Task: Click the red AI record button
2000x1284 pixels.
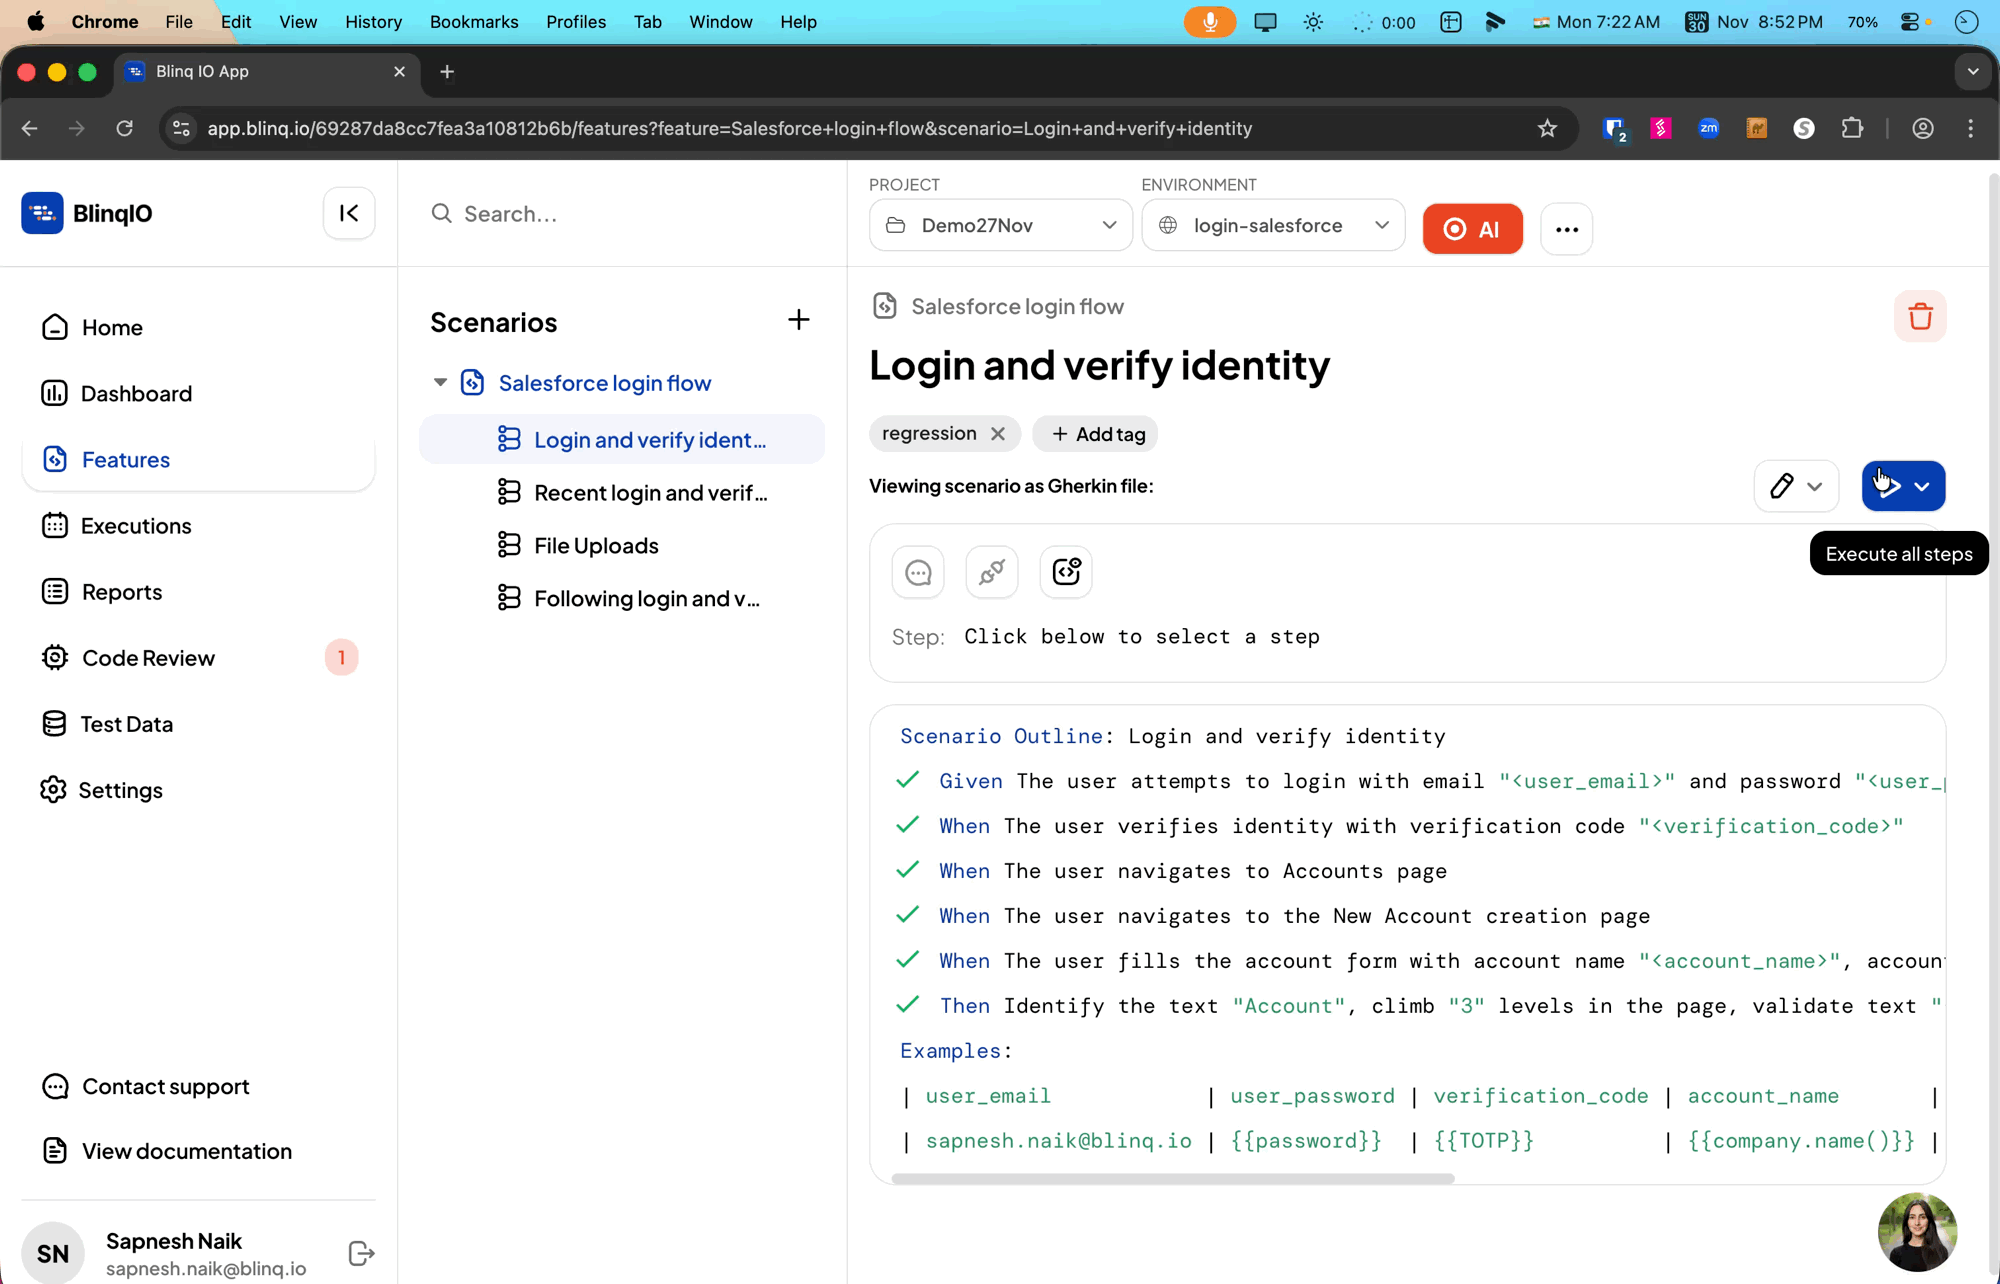Action: click(1472, 229)
